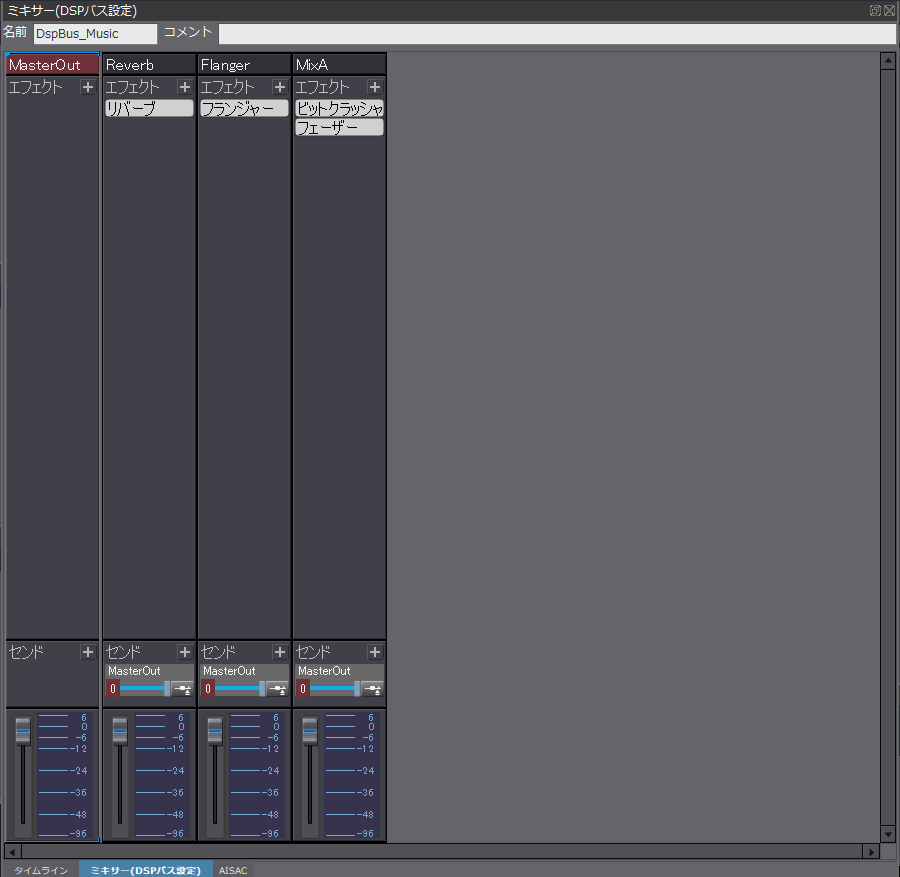
Task: Click Reverb send routing icon
Action: 183,689
